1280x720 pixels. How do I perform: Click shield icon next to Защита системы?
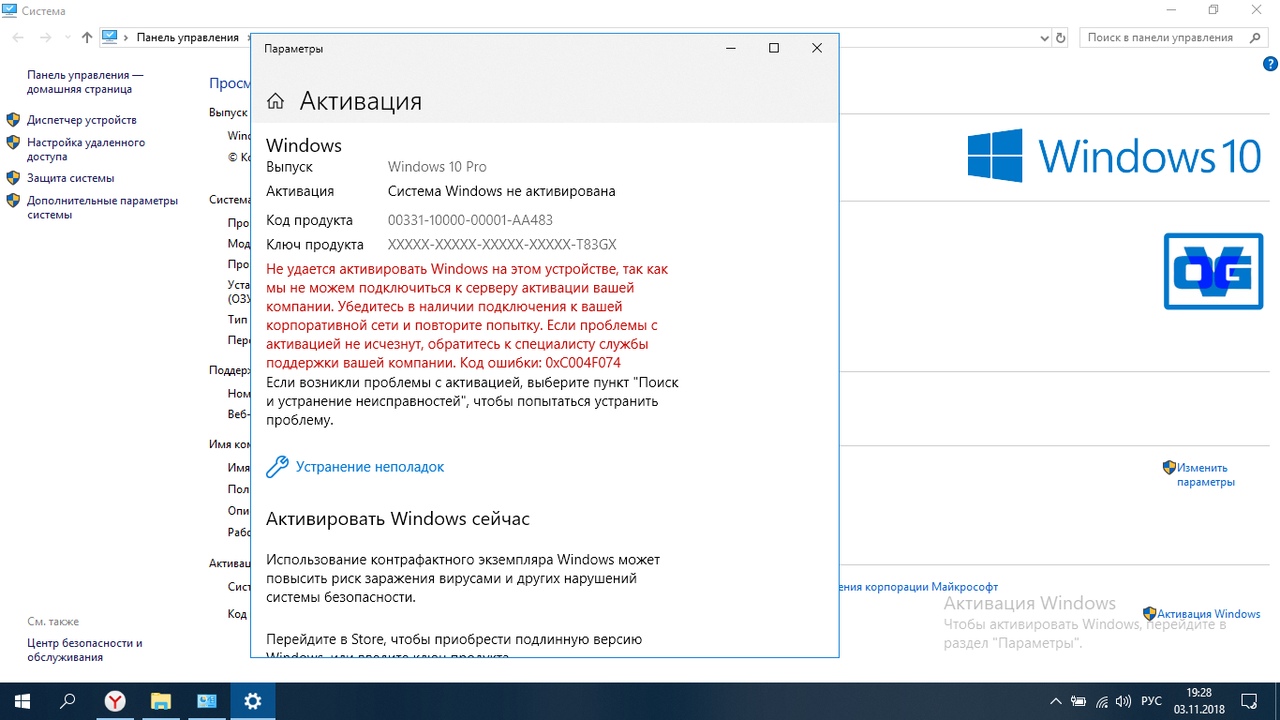coord(13,178)
